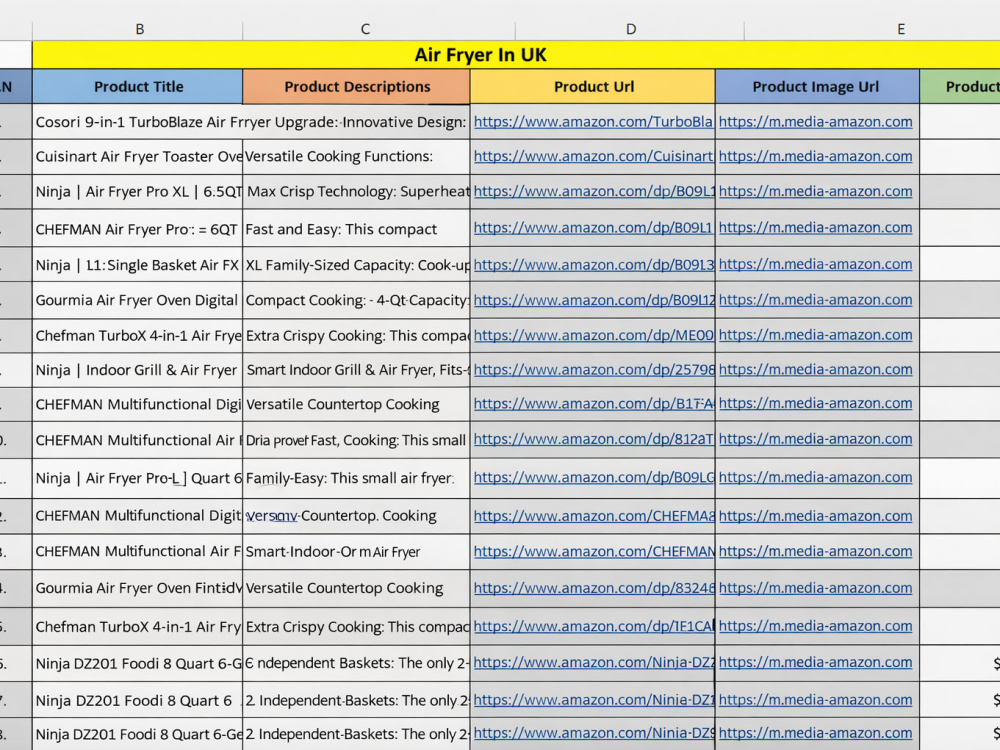This screenshot has width=1000, height=750.
Task: Select 'Smart-Indoor-Or m Air Fryer' cell
Action: 357,552
